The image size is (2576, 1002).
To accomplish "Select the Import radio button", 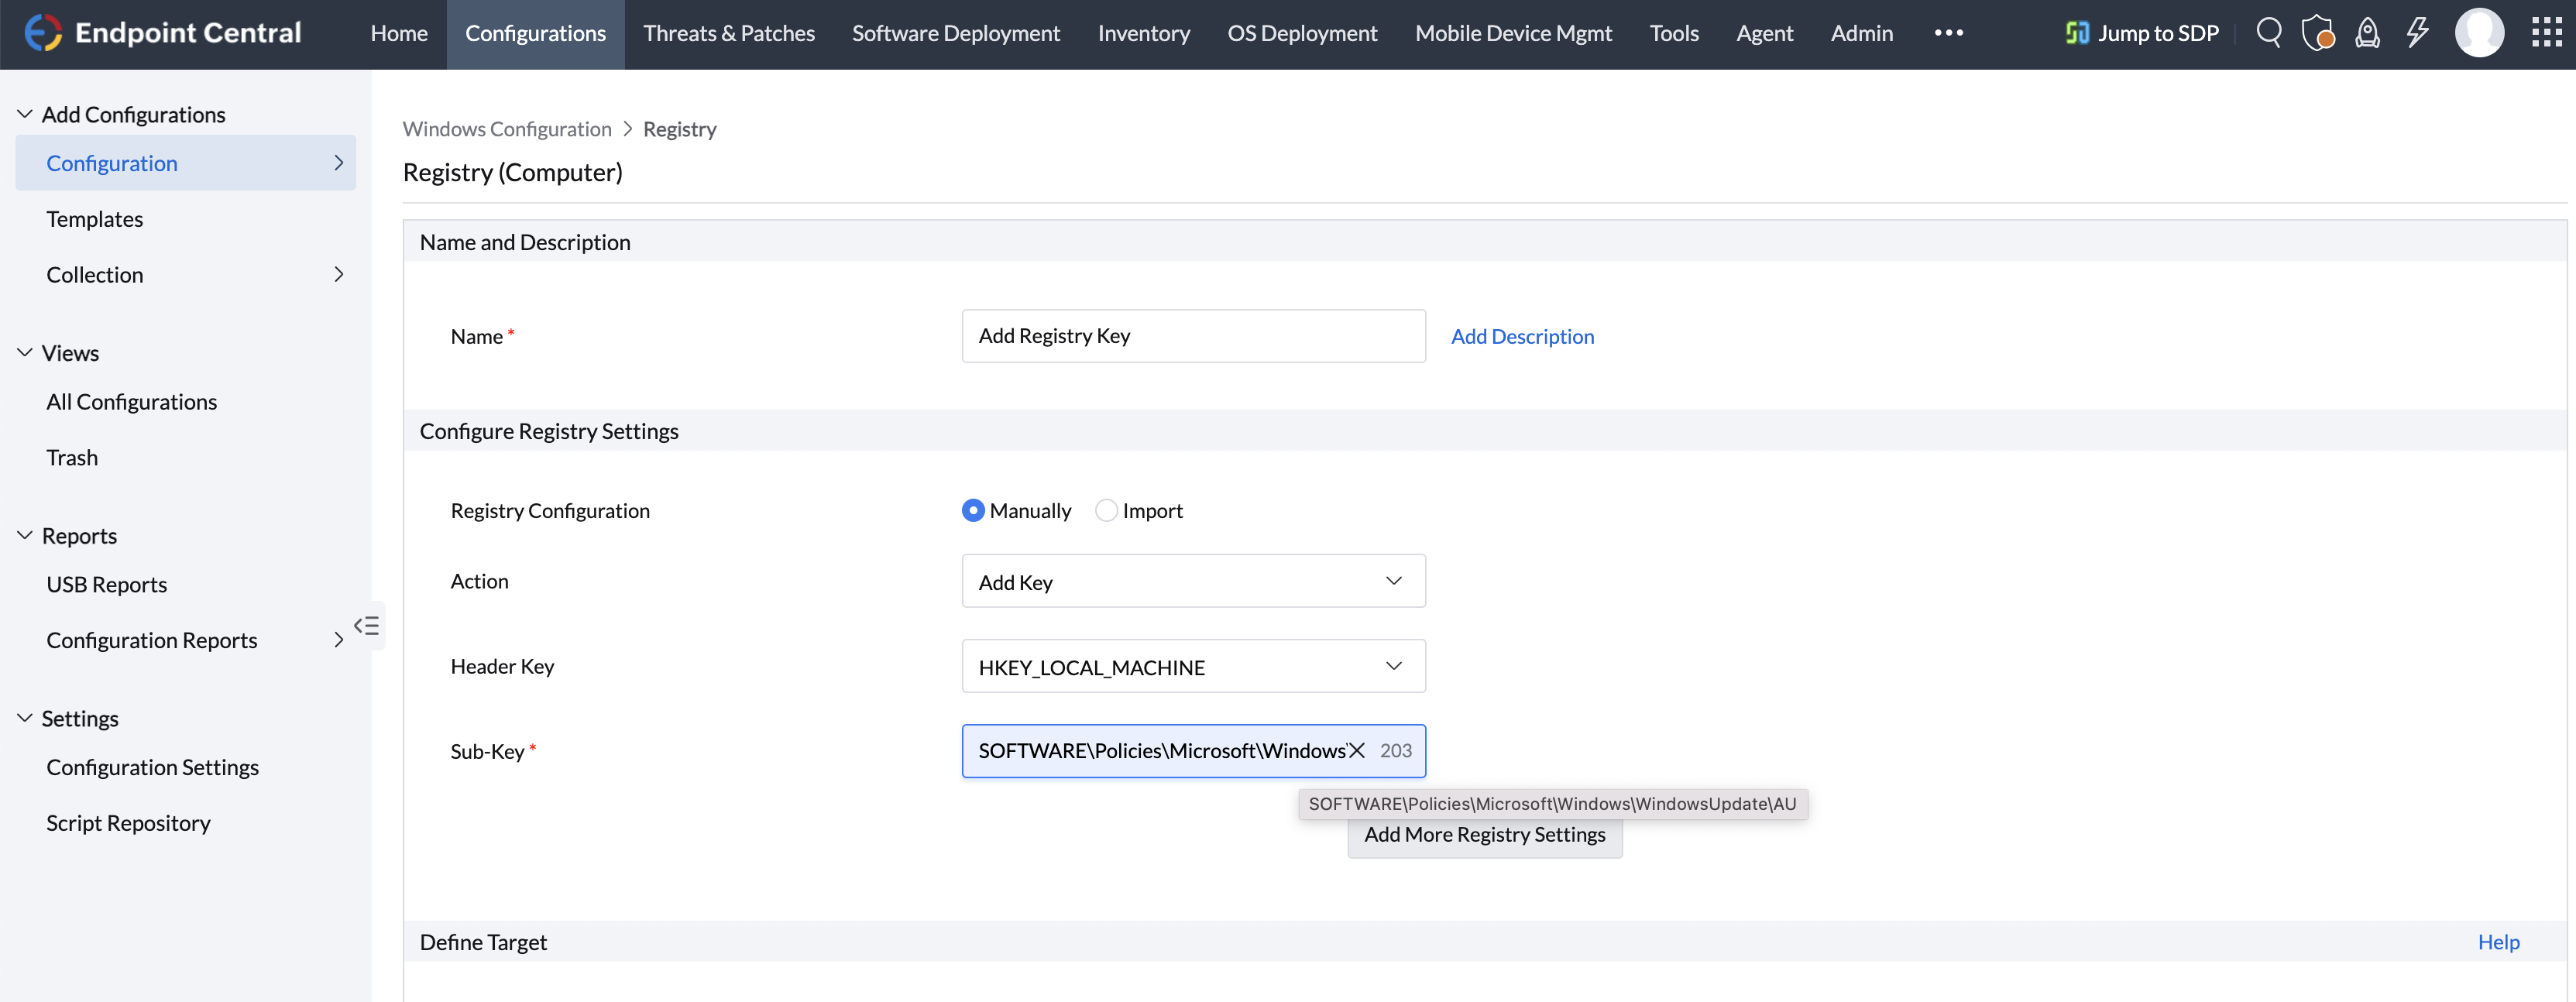I will tap(1106, 511).
